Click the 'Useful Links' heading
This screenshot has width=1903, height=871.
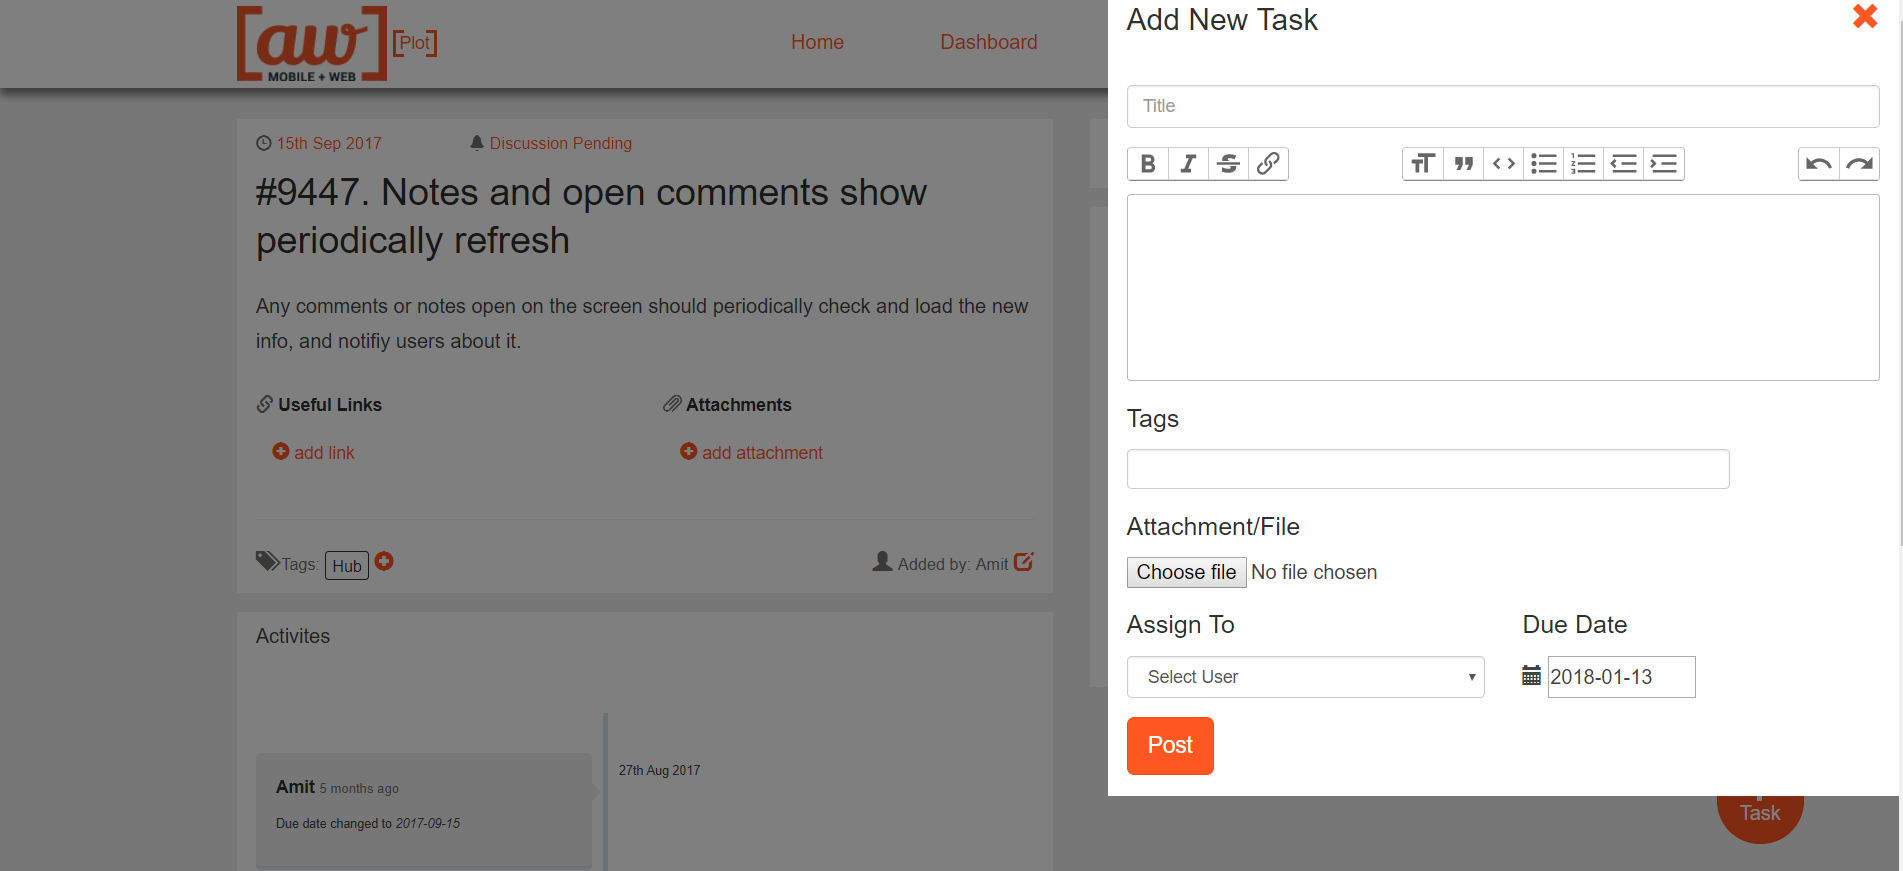coord(330,405)
